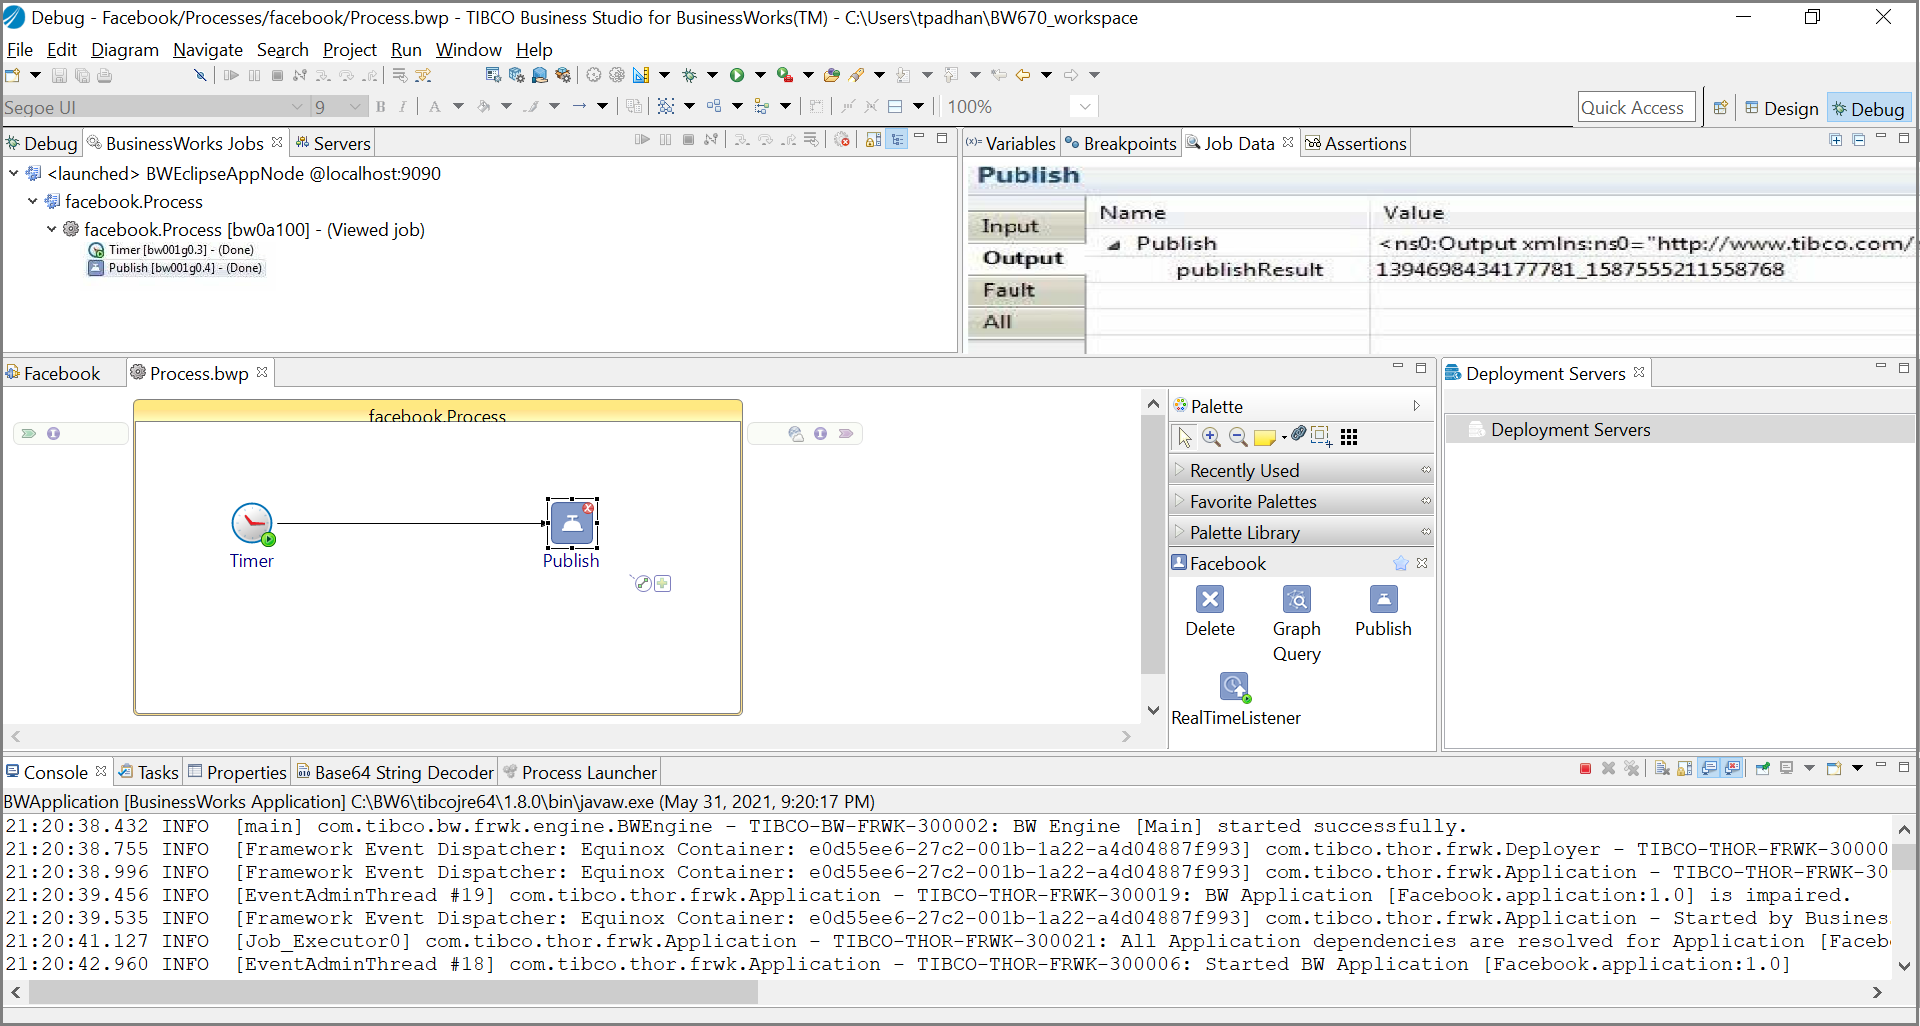Click the console horizontal scrollbar
Viewport: 1920px width, 1026px height.
(x=392, y=992)
